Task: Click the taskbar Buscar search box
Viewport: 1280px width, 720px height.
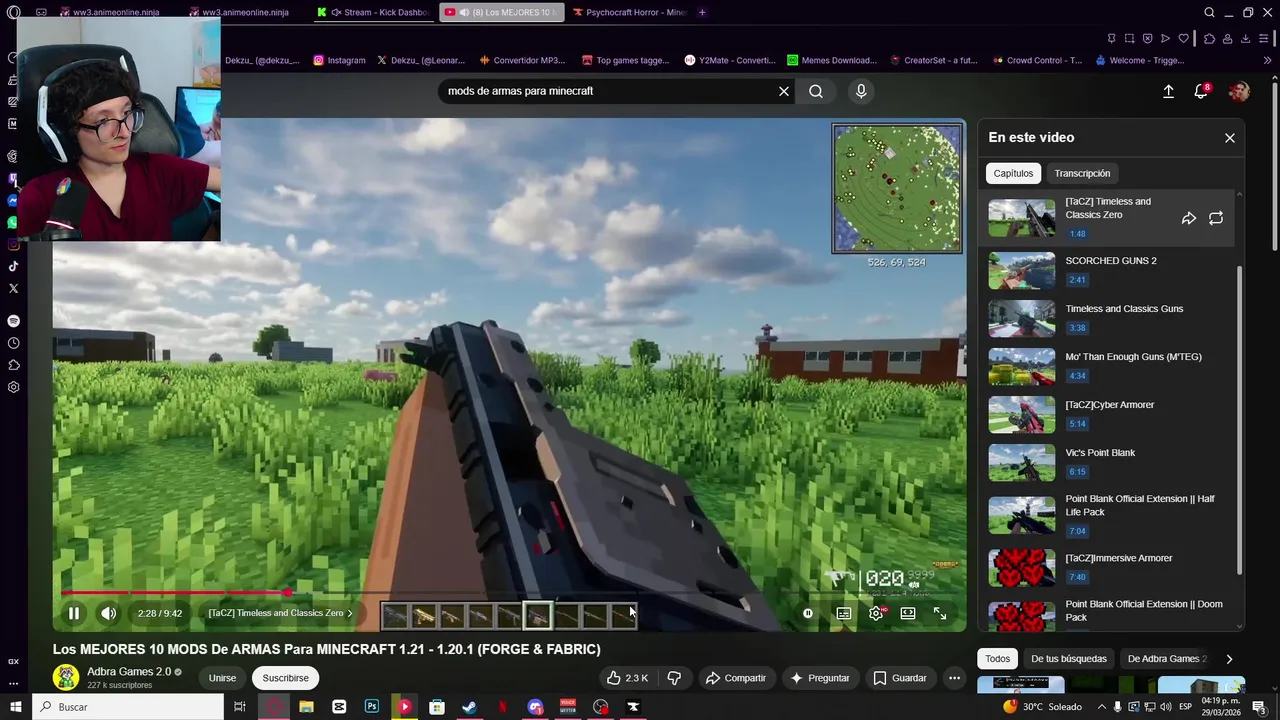Action: tap(128, 707)
